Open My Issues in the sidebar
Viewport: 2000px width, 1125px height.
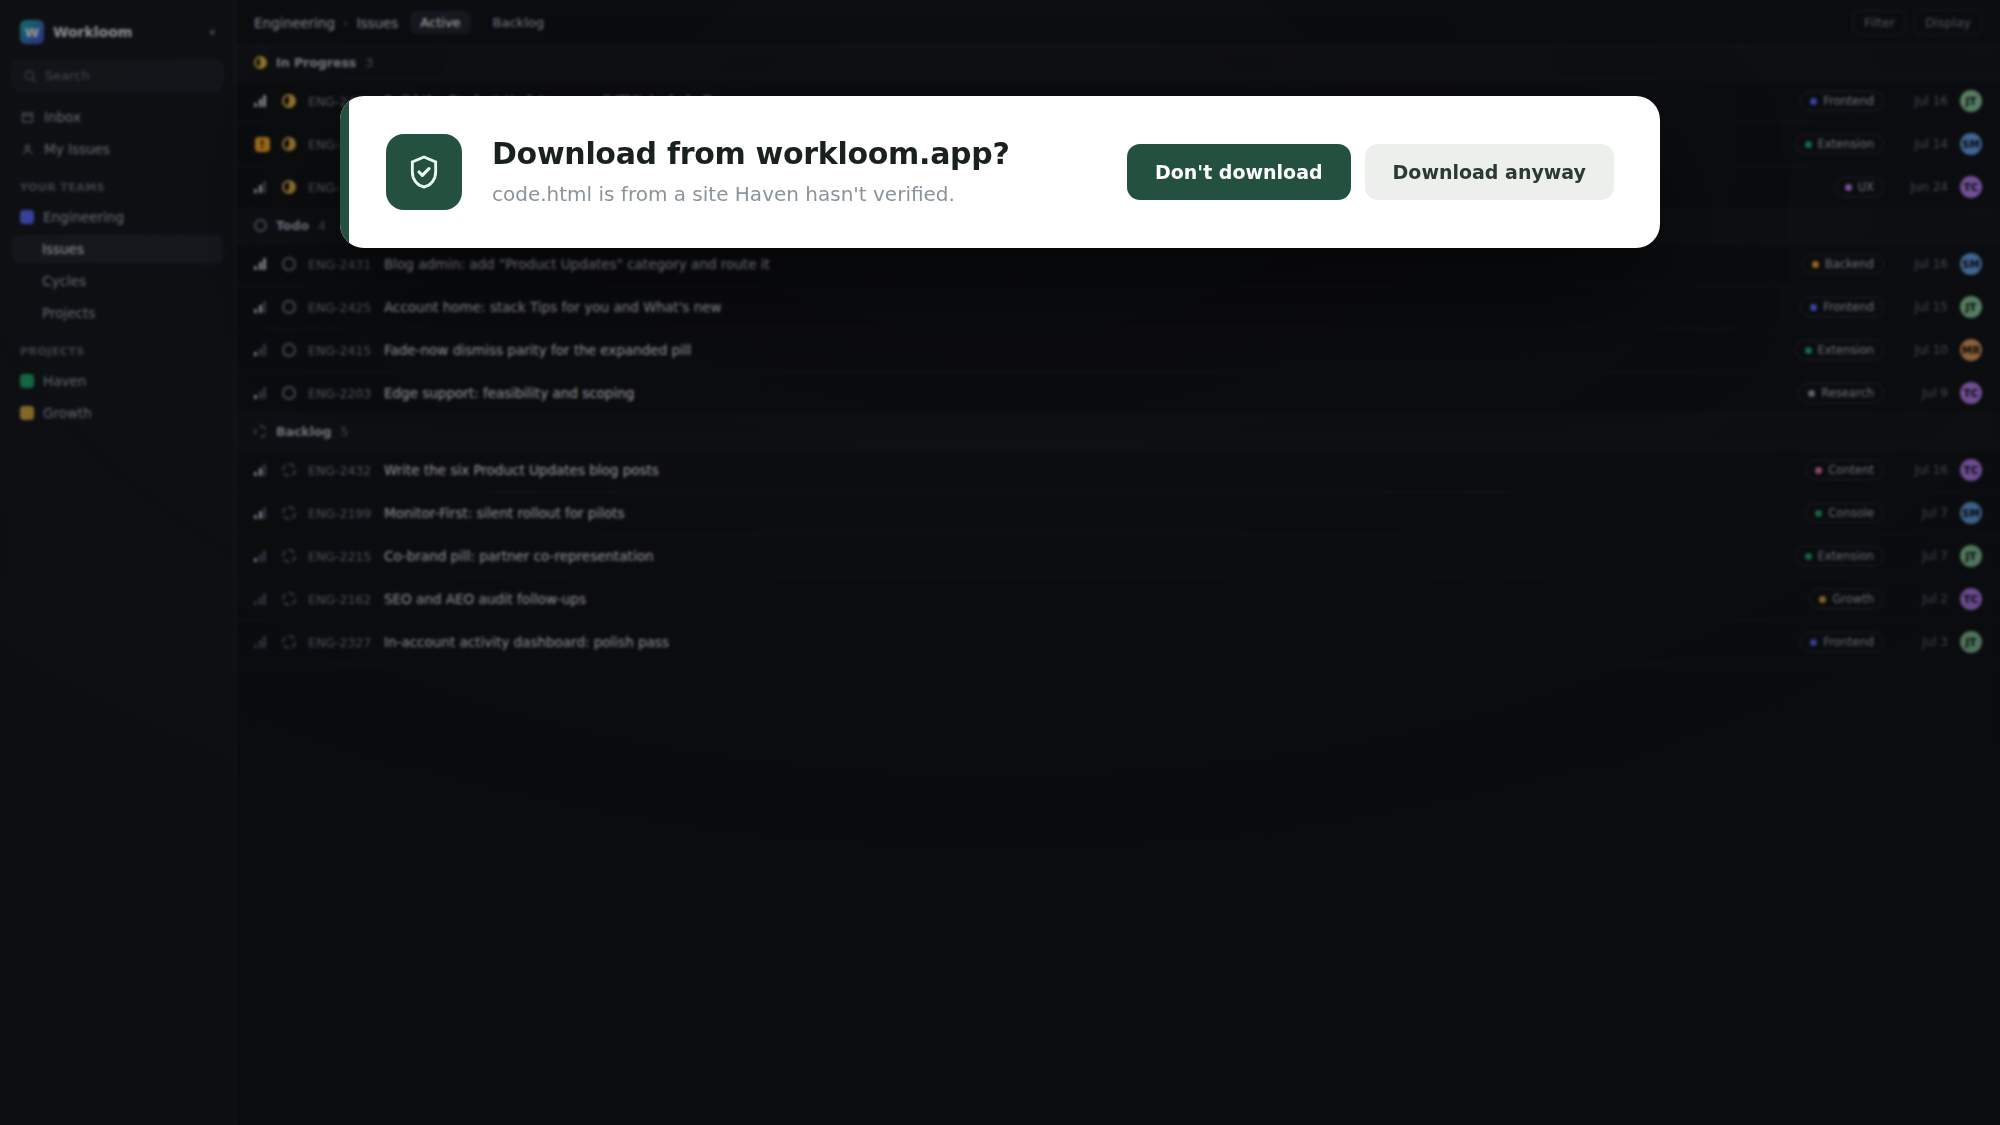(118, 149)
